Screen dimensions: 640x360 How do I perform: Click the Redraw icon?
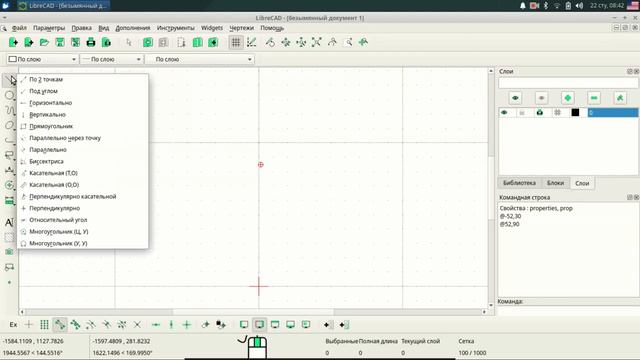(x=270, y=42)
